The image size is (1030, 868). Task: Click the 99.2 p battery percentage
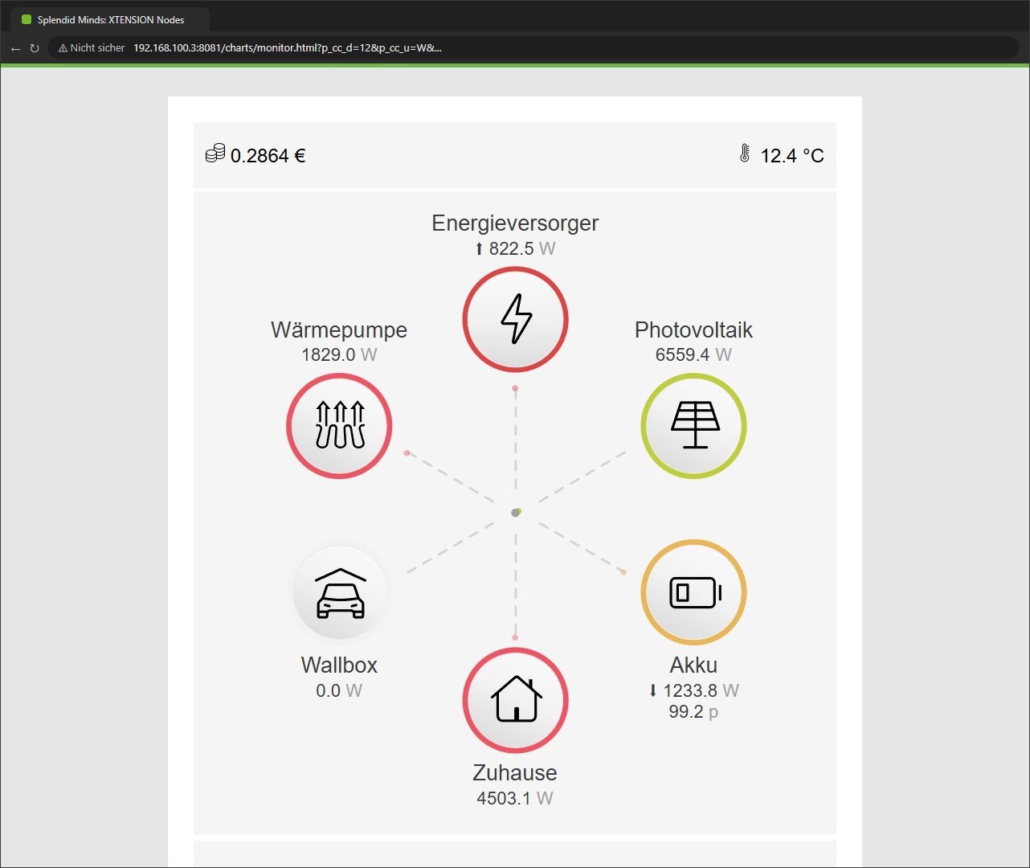click(694, 712)
